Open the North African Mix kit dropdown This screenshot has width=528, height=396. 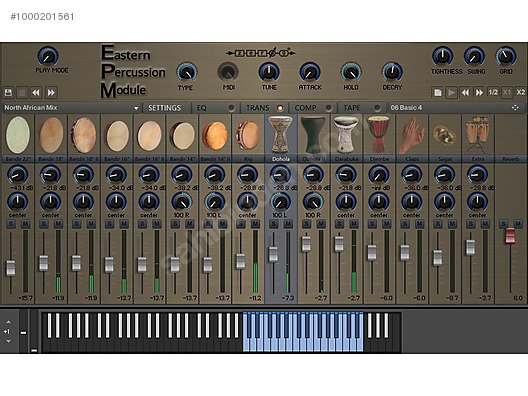[71, 108]
